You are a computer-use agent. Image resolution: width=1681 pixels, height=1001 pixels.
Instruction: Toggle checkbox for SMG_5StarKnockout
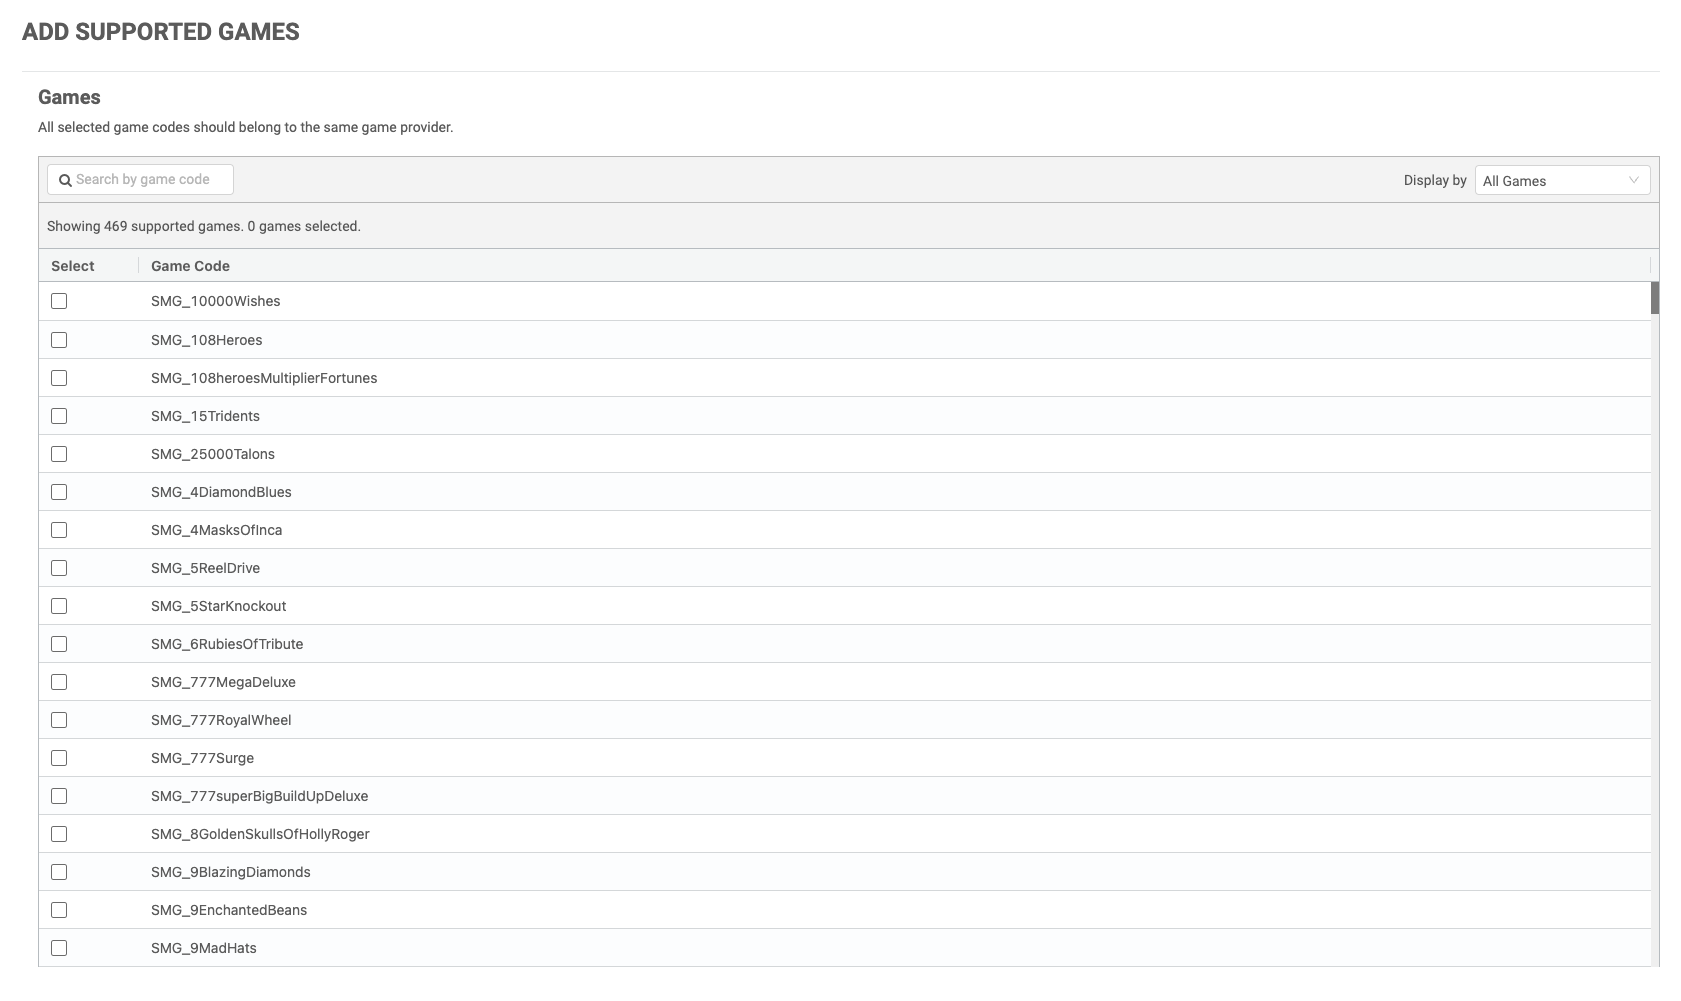(59, 606)
